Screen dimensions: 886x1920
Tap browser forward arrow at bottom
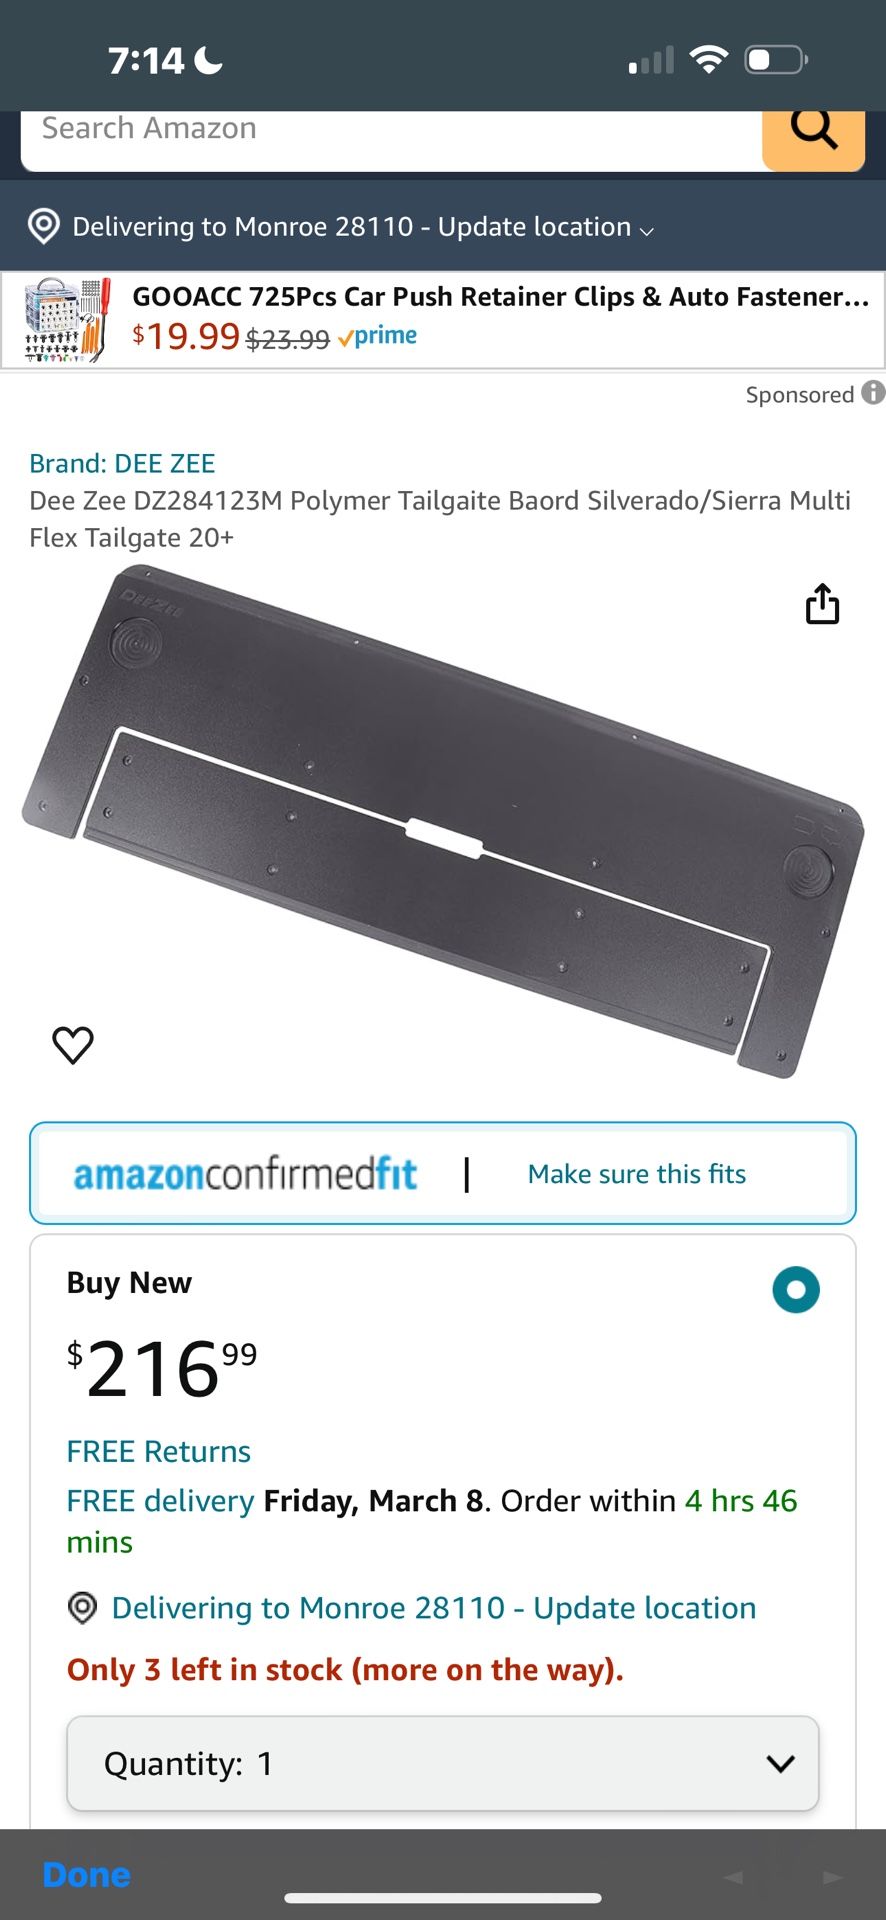(x=832, y=1878)
